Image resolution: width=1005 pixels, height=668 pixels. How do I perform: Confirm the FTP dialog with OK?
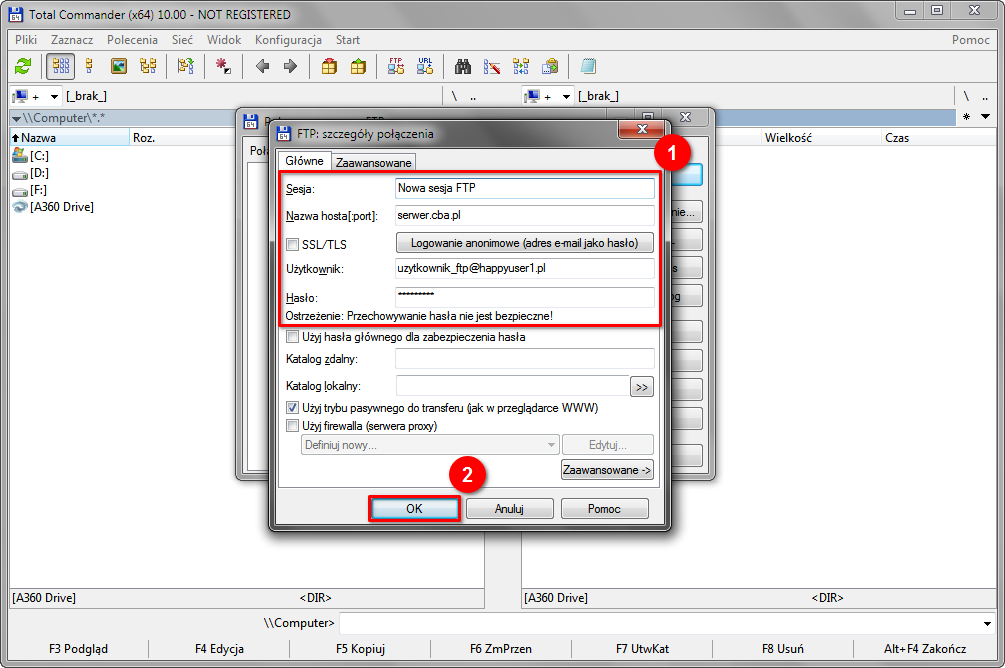click(414, 508)
